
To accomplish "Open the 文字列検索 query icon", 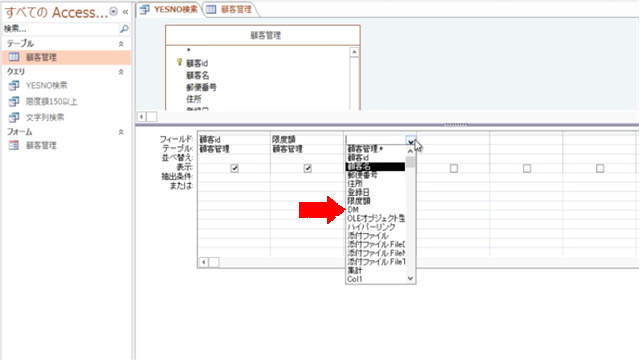I will pyautogui.click(x=14, y=118).
